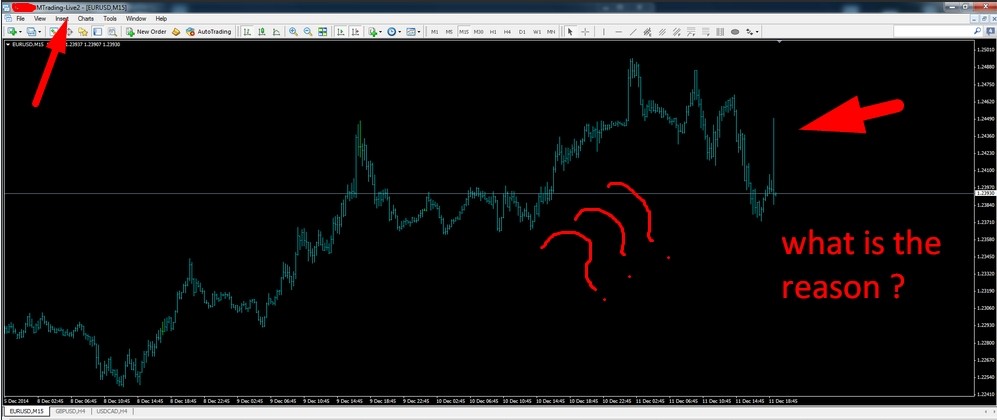
Task: Open the Charts menu
Action: pyautogui.click(x=85, y=19)
